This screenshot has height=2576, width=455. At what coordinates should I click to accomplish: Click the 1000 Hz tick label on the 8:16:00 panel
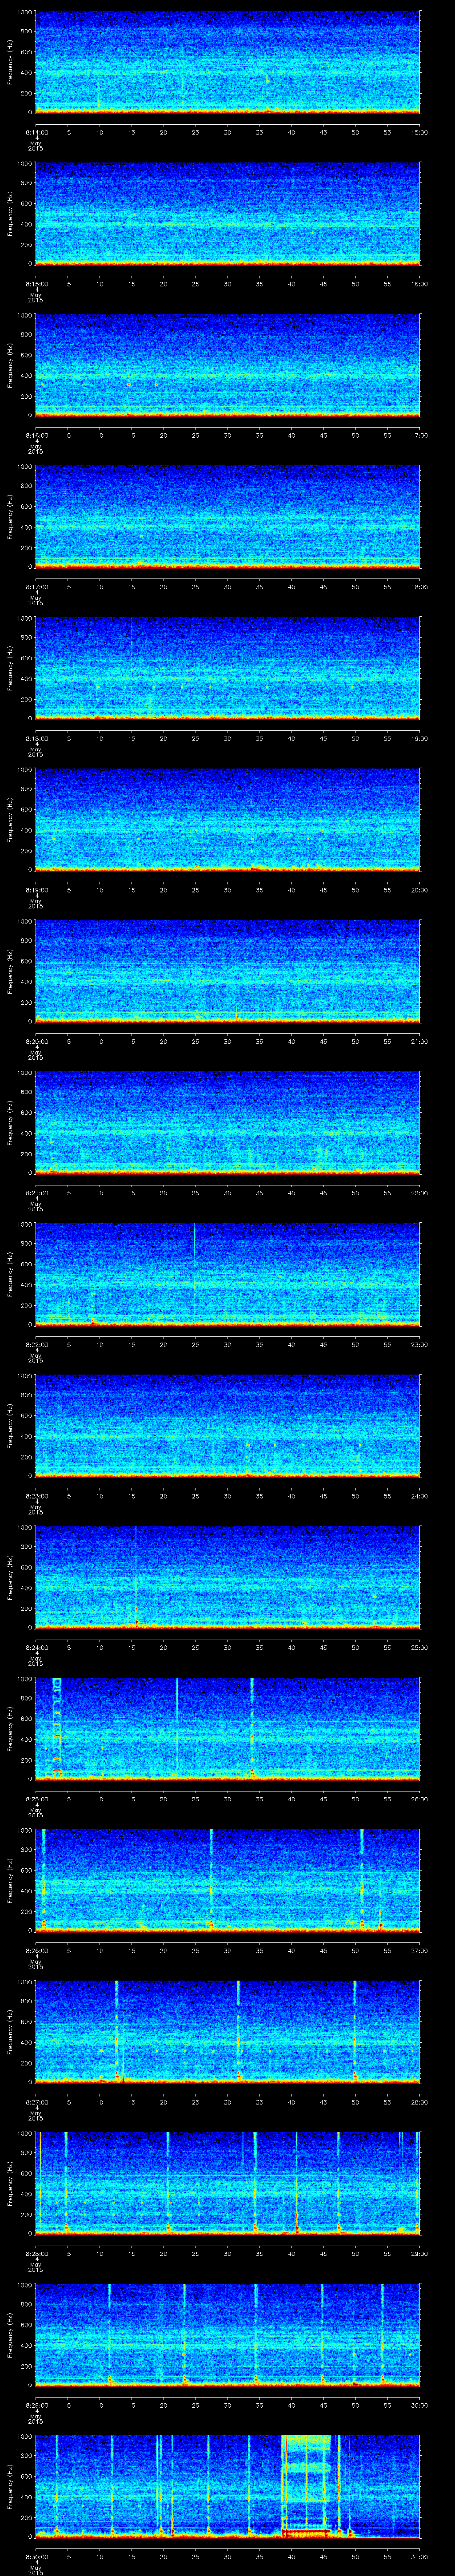click(x=24, y=315)
